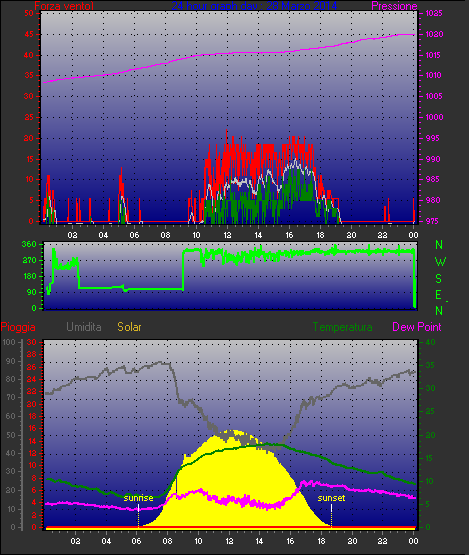Click the W compass direction label
The width and height of the screenshot is (469, 555).
(440, 262)
